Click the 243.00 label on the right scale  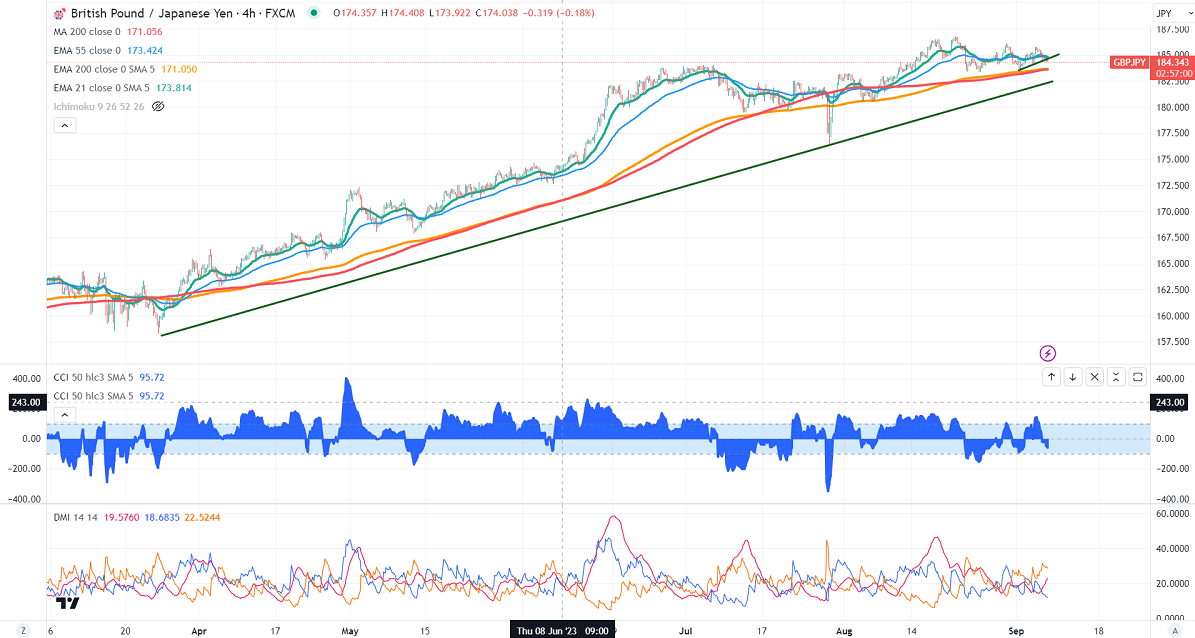pos(1171,402)
